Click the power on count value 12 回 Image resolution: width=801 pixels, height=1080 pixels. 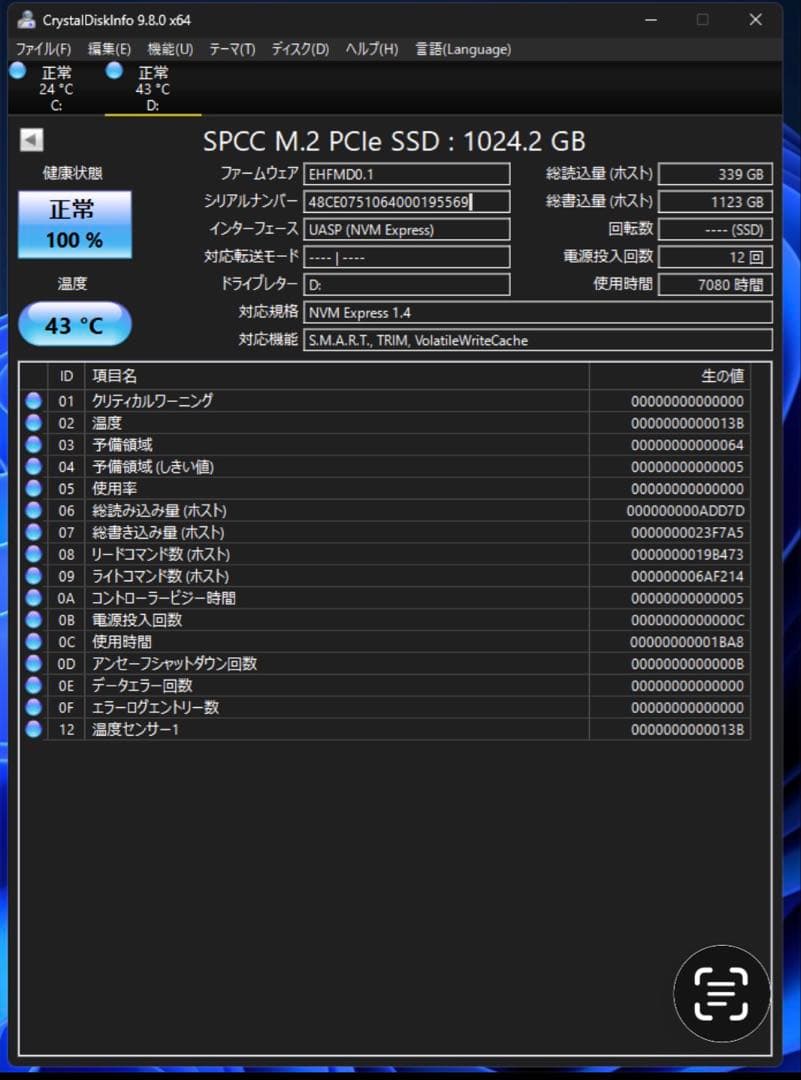pyautogui.click(x=715, y=257)
